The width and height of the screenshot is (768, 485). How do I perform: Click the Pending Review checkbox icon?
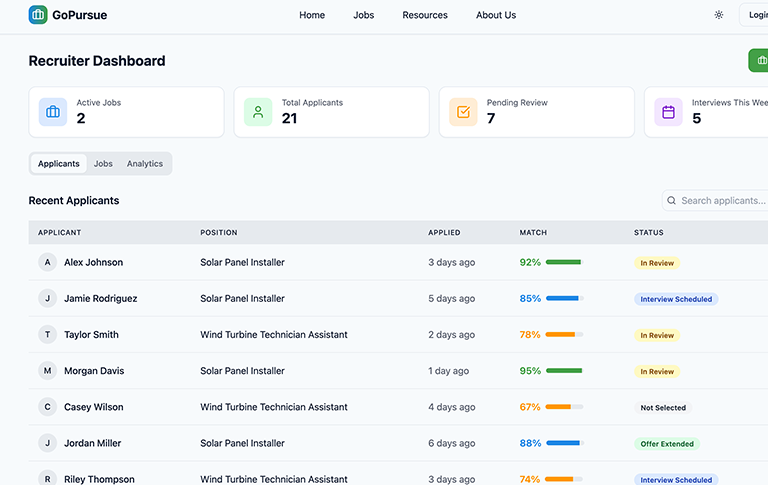[463, 112]
